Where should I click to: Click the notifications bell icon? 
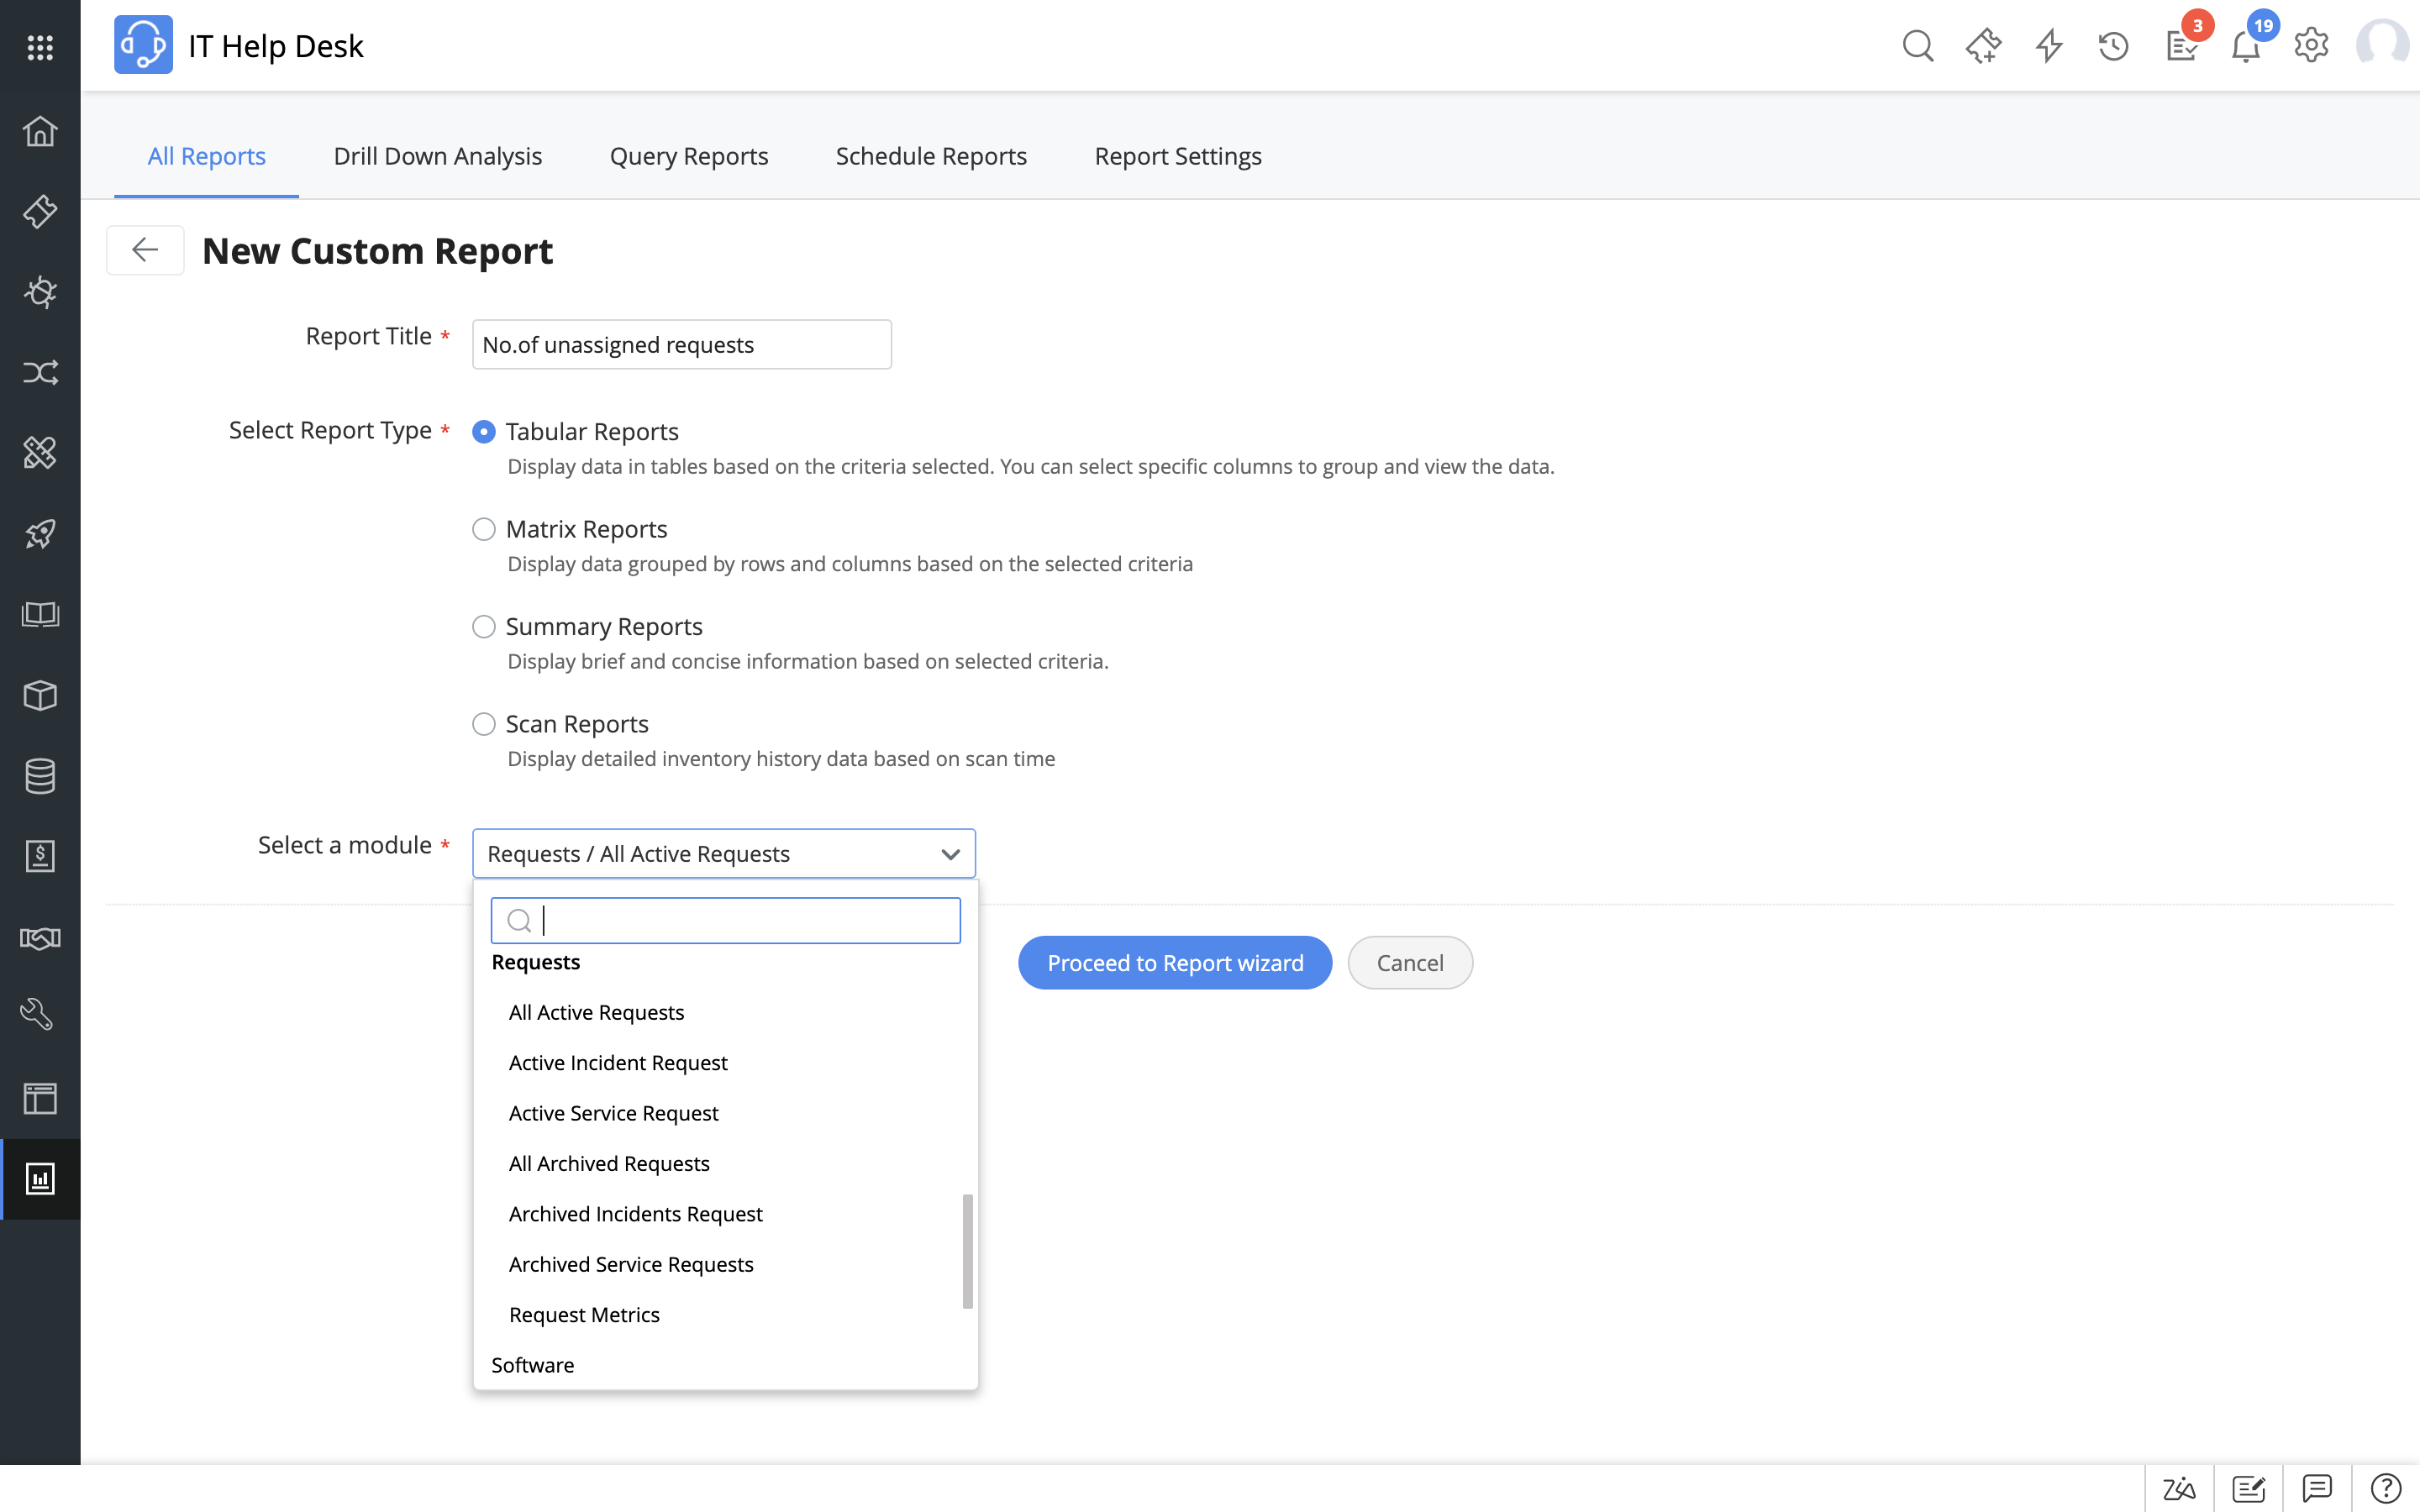2246,46
